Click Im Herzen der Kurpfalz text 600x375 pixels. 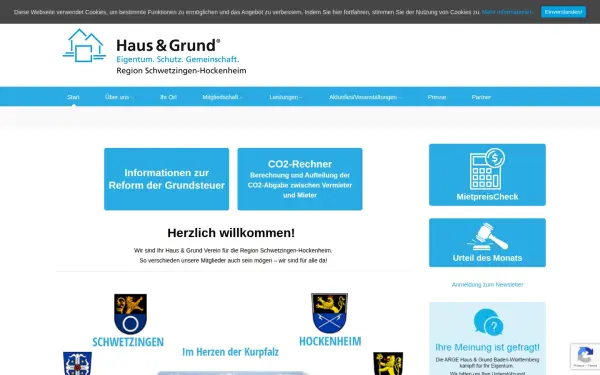tap(230, 352)
